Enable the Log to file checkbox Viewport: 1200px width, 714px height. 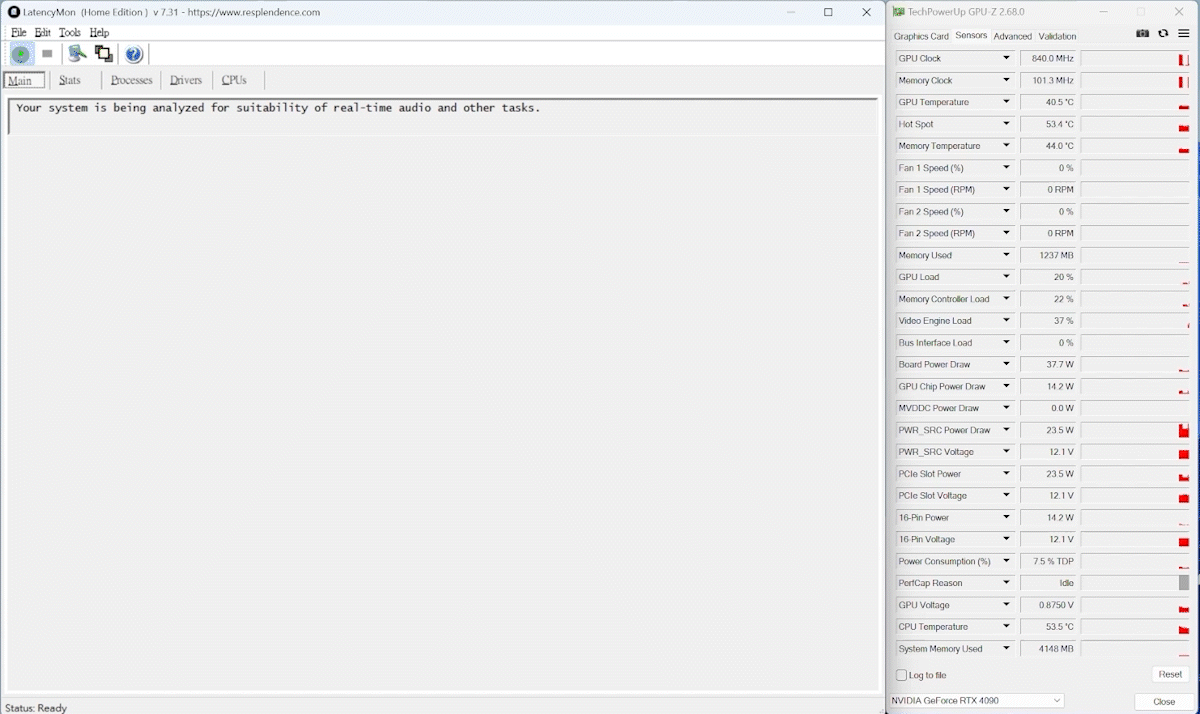(902, 676)
